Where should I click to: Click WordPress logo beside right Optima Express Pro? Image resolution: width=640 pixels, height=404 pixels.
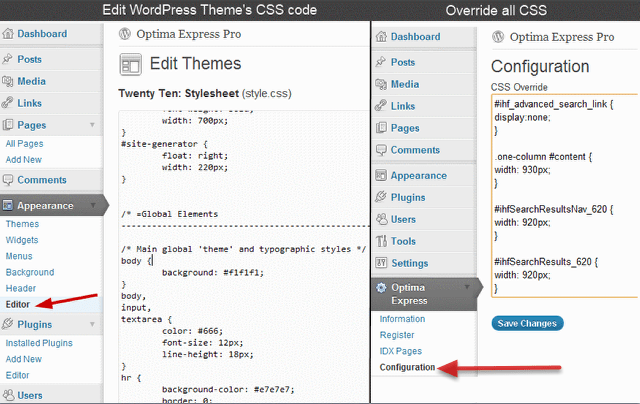[x=498, y=37]
